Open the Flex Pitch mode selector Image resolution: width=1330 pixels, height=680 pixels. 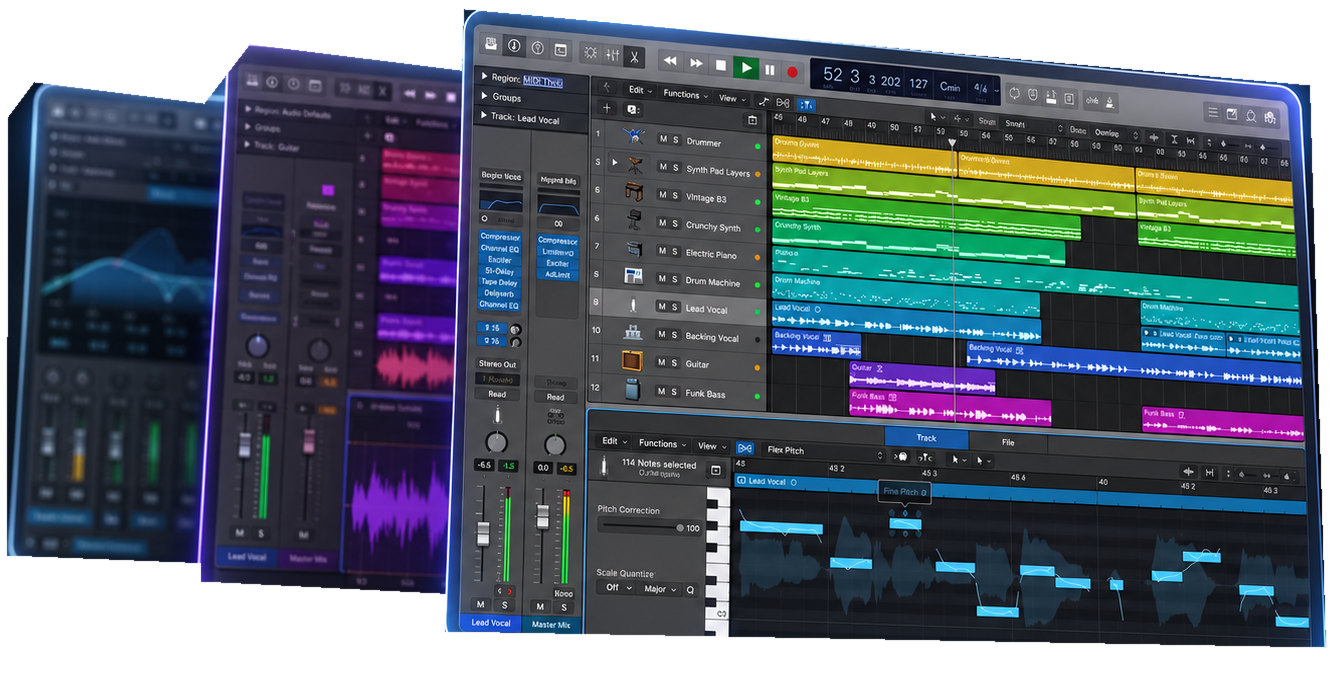(x=822, y=451)
